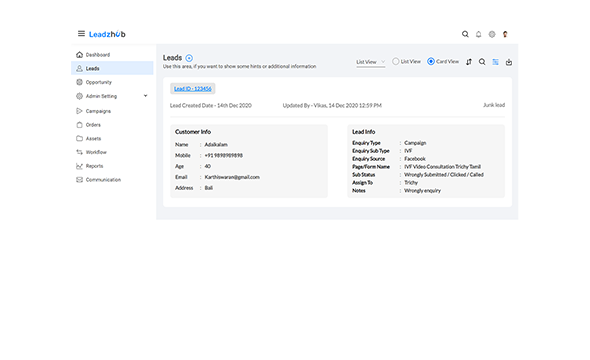The image size is (590, 360).
Task: Add a new lead with plus icon
Action: tap(189, 58)
